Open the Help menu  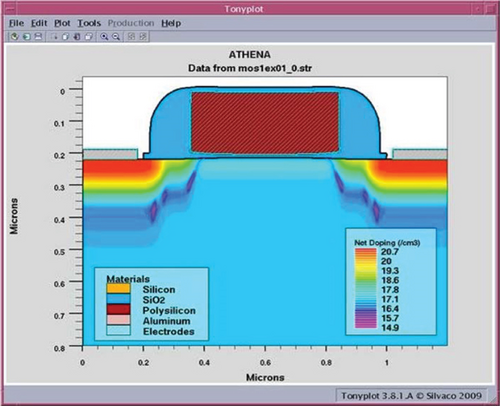[171, 23]
